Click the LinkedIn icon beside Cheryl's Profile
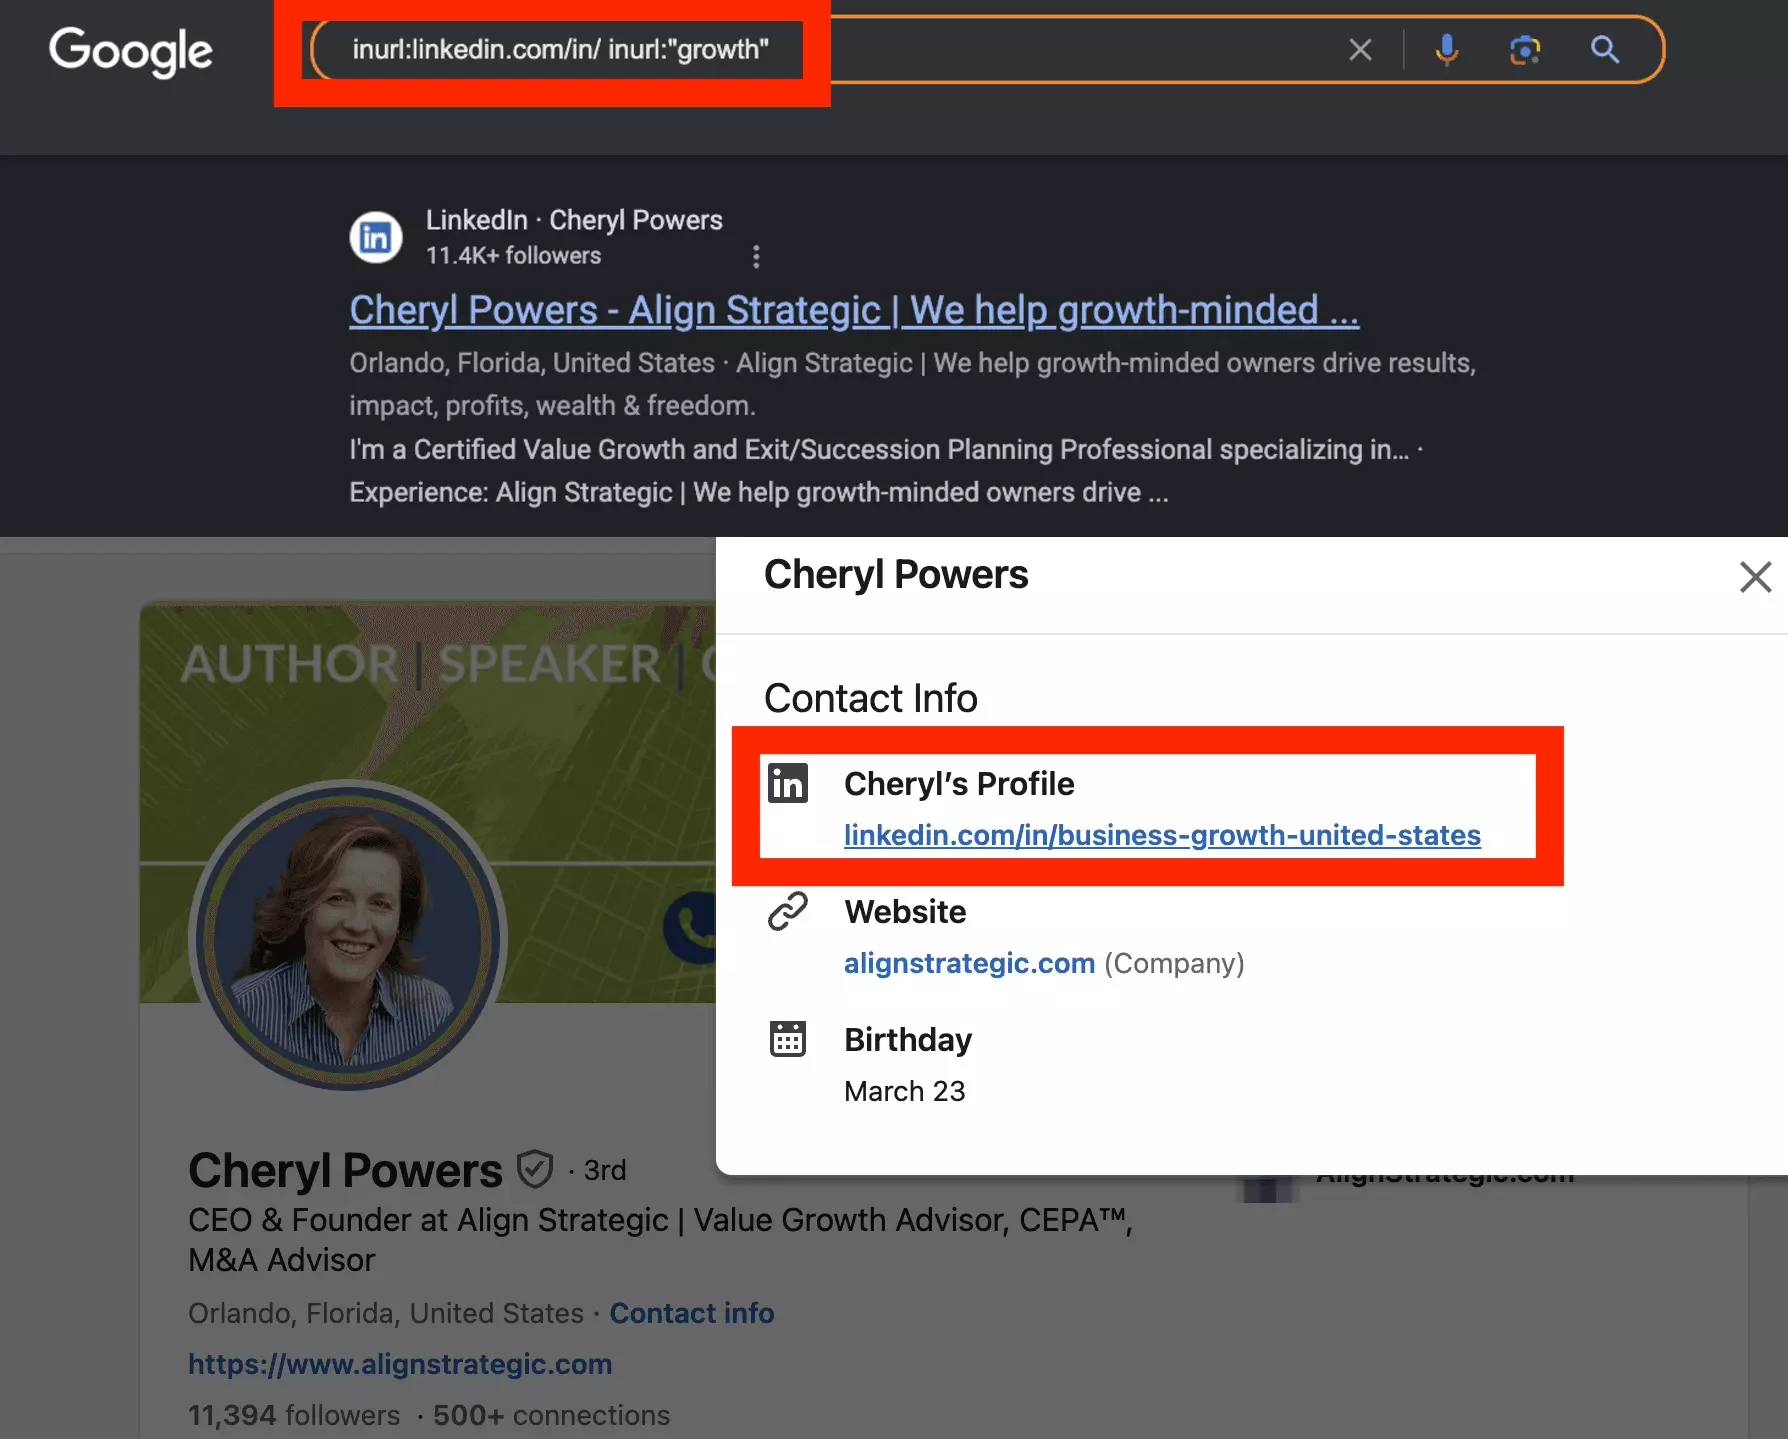This screenshot has width=1788, height=1439. click(789, 783)
